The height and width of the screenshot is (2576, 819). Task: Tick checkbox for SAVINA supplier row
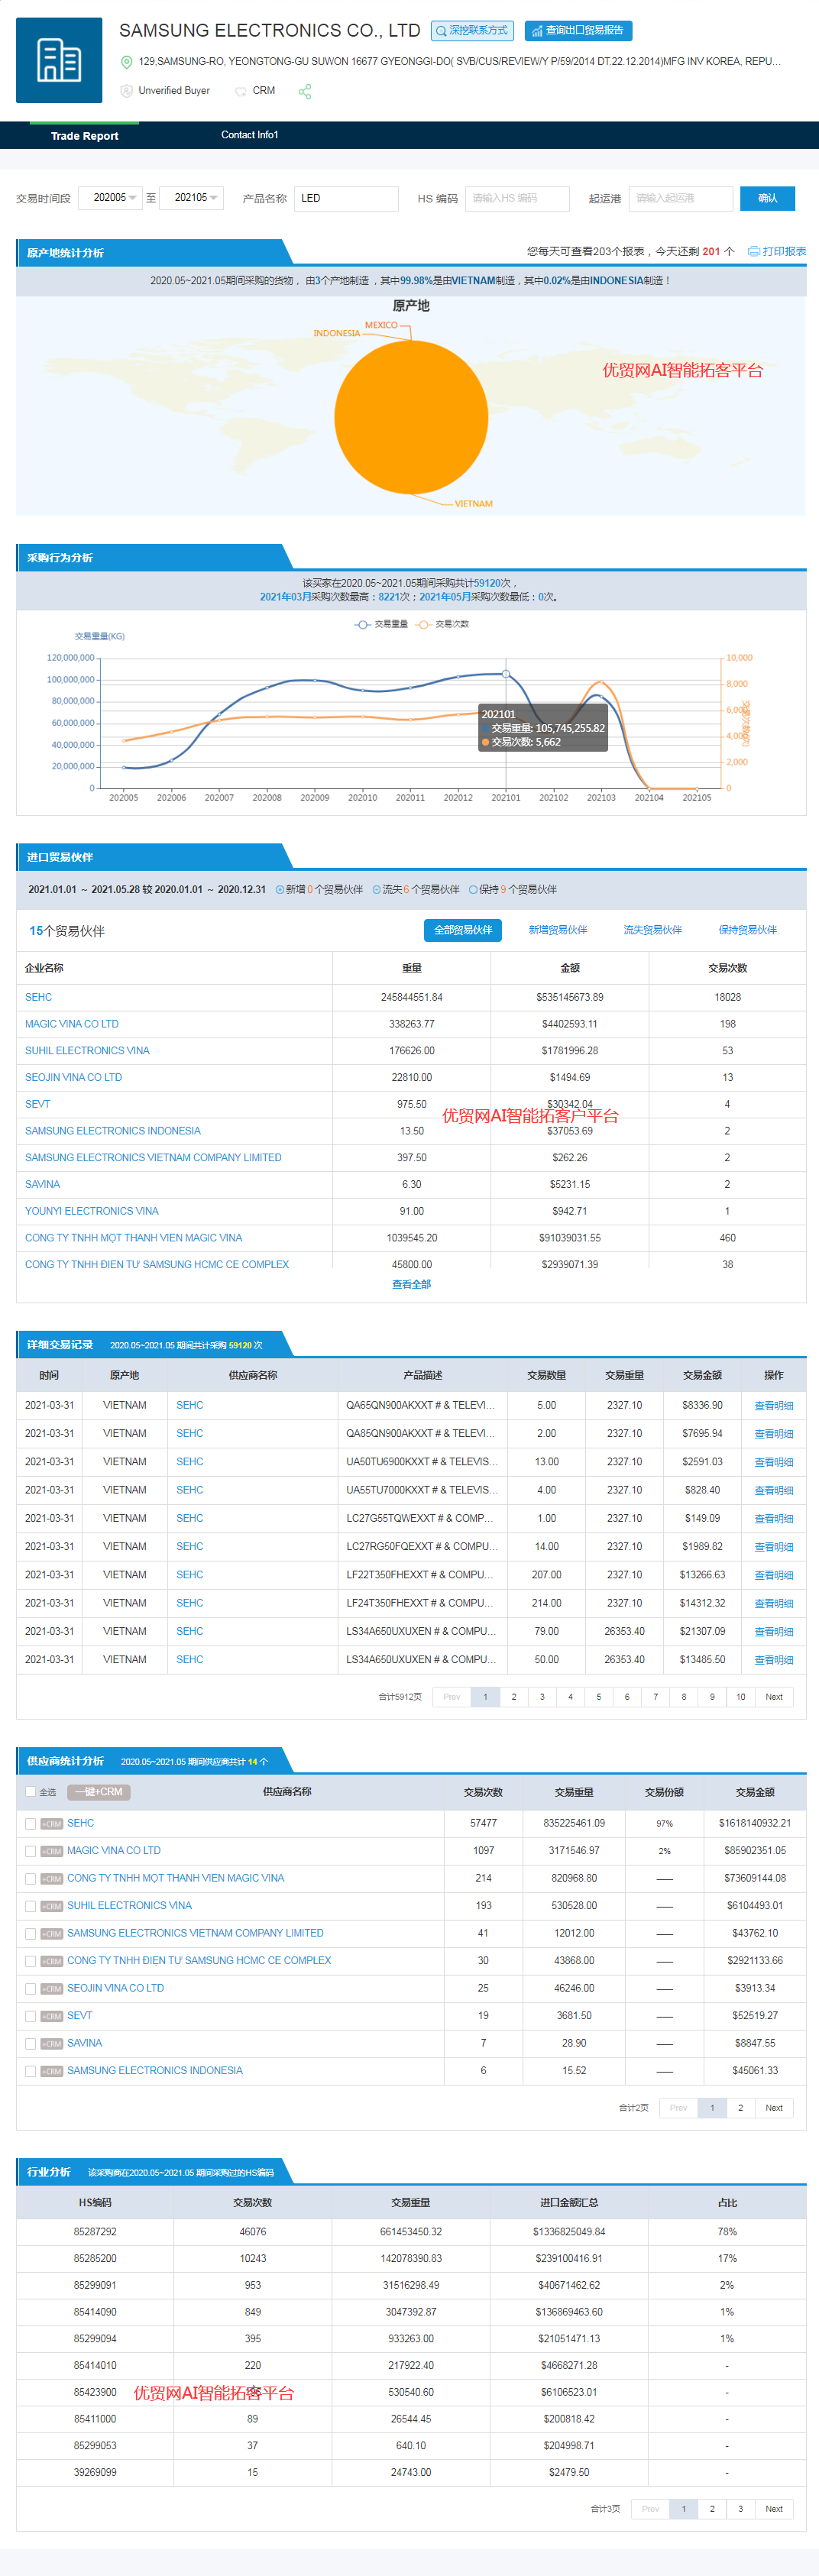click(30, 2044)
